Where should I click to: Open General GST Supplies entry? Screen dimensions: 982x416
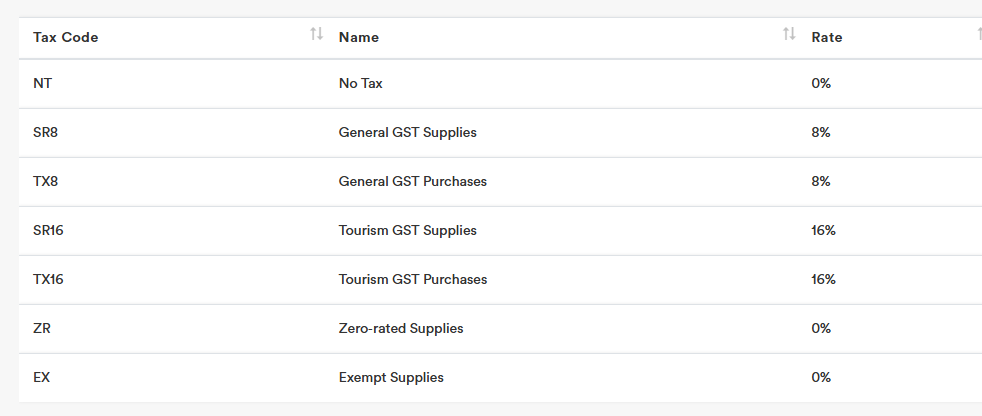(408, 132)
